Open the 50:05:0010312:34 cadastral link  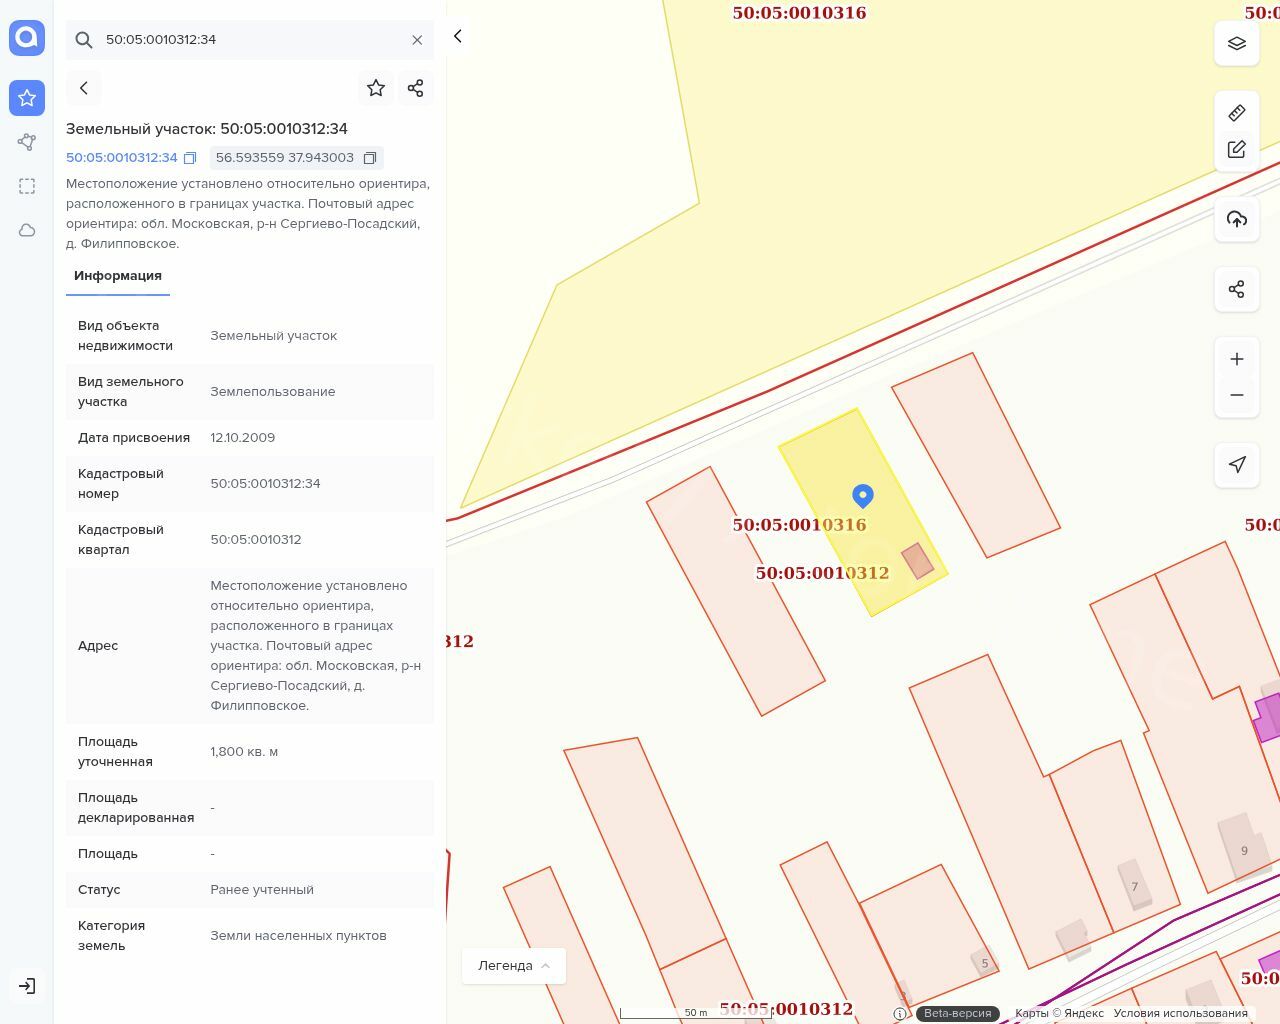coord(121,158)
